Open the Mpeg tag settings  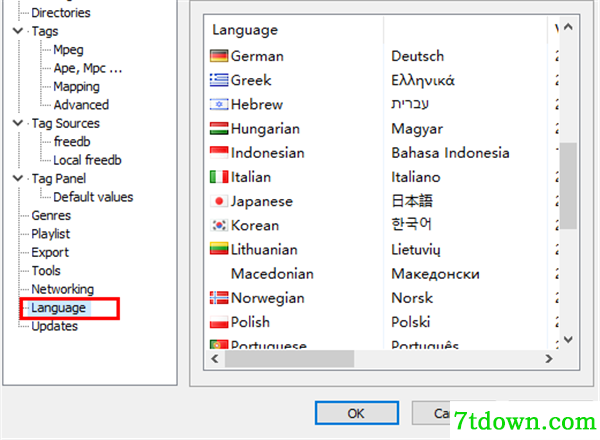coord(68,50)
